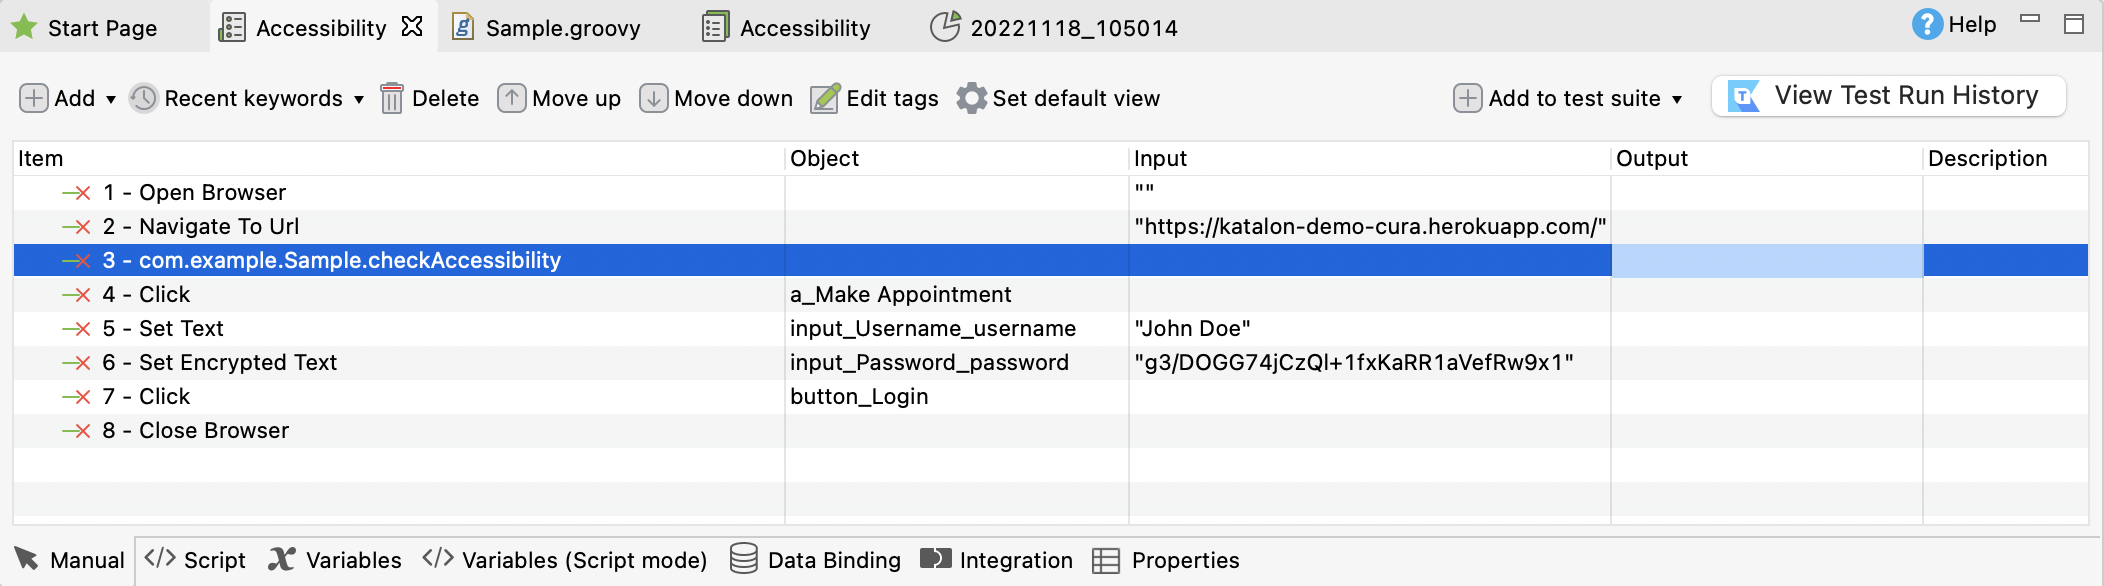Click the Variables panel icon

coord(281,560)
